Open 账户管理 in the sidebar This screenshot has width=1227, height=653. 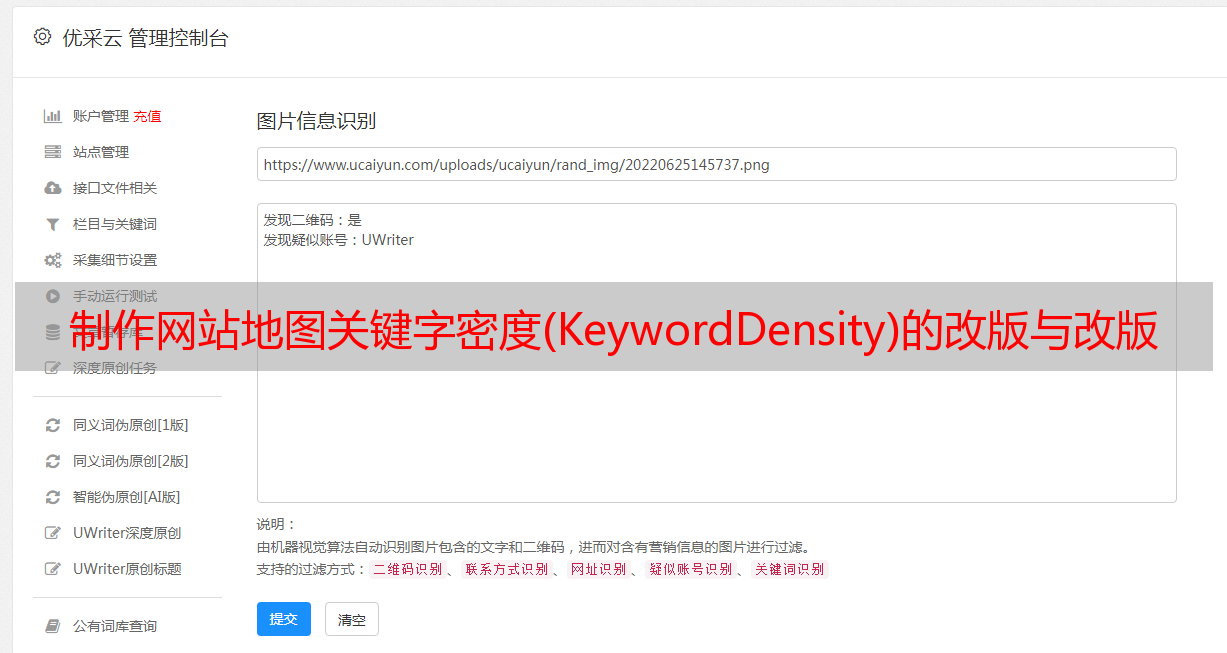coord(101,116)
